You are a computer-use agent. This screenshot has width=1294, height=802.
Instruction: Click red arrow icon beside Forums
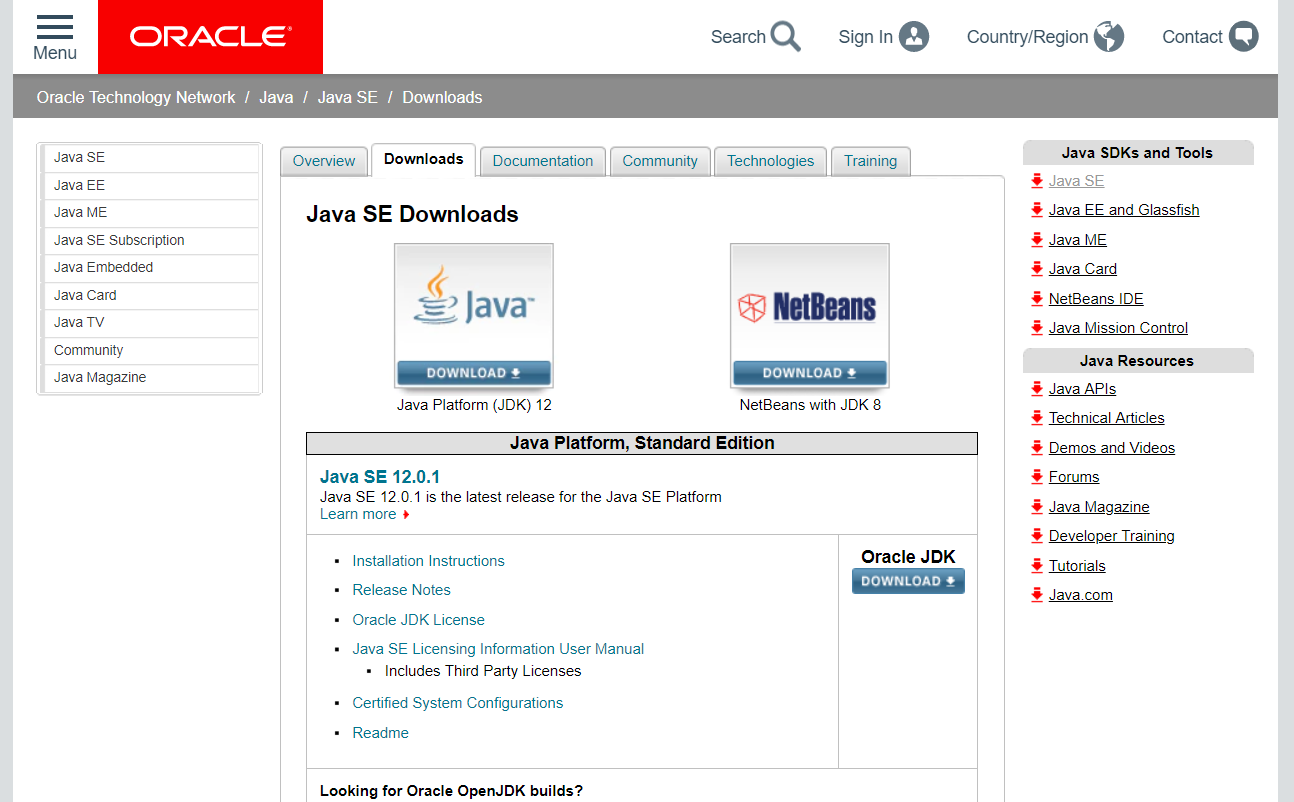click(x=1037, y=477)
